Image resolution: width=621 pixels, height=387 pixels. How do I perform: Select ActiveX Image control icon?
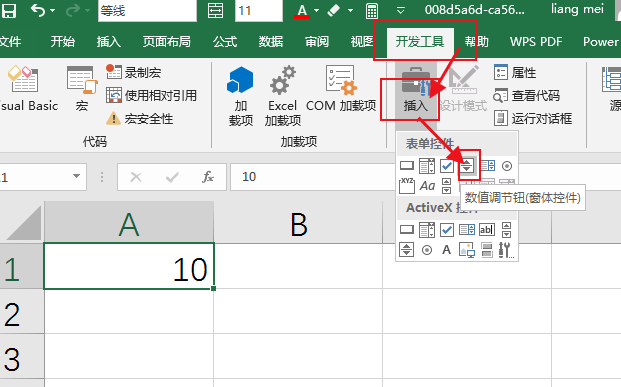pyautogui.click(x=467, y=250)
